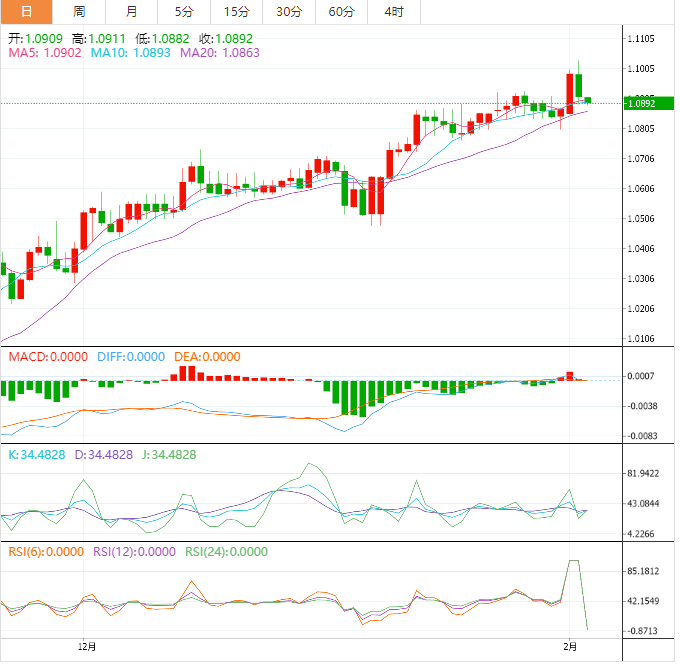Click the RSI(24) indicator label
Viewport: 680px width, 666px height.
pos(224,551)
